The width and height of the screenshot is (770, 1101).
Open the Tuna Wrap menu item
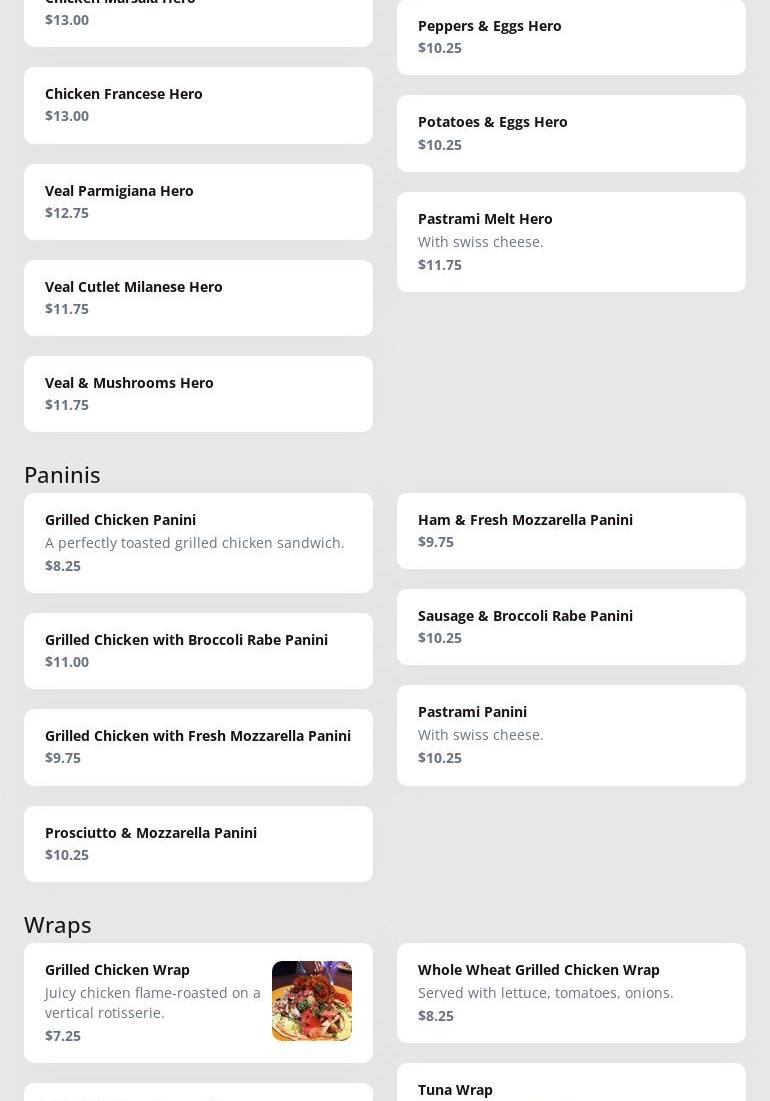click(571, 1086)
